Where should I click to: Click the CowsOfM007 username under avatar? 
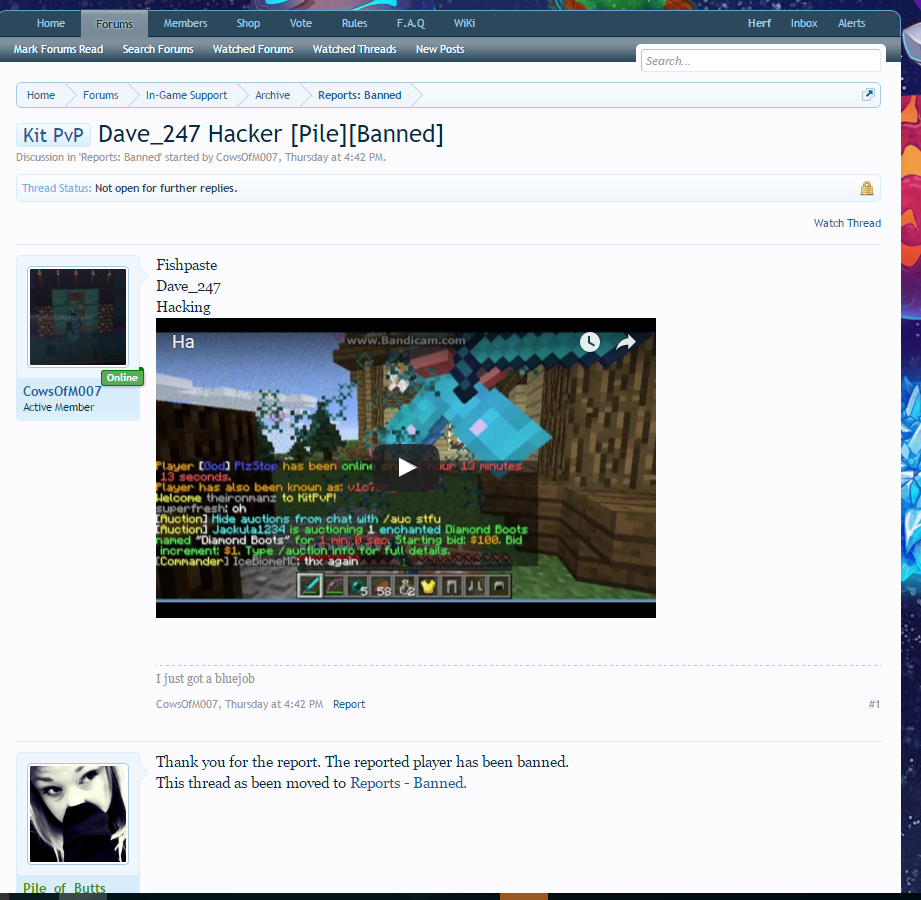tap(62, 391)
